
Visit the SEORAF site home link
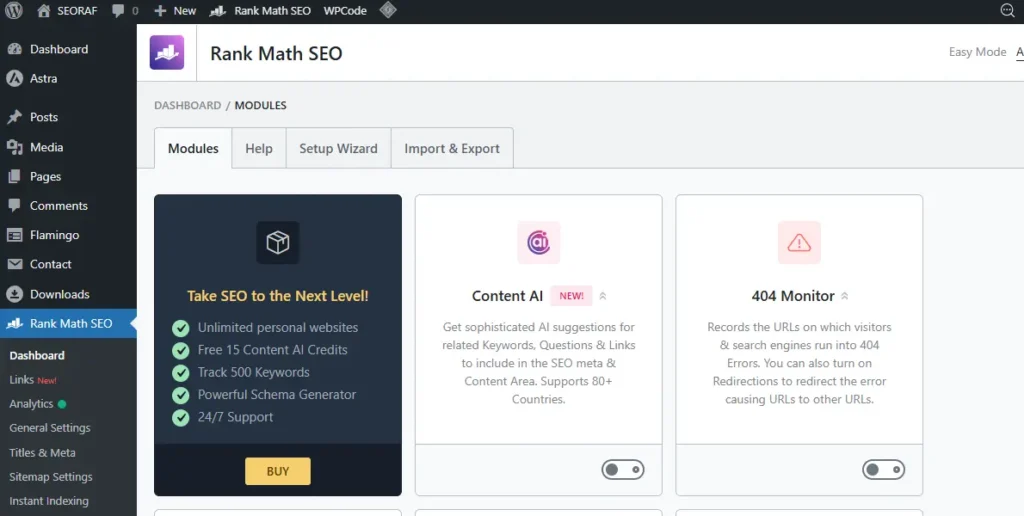click(x=67, y=10)
